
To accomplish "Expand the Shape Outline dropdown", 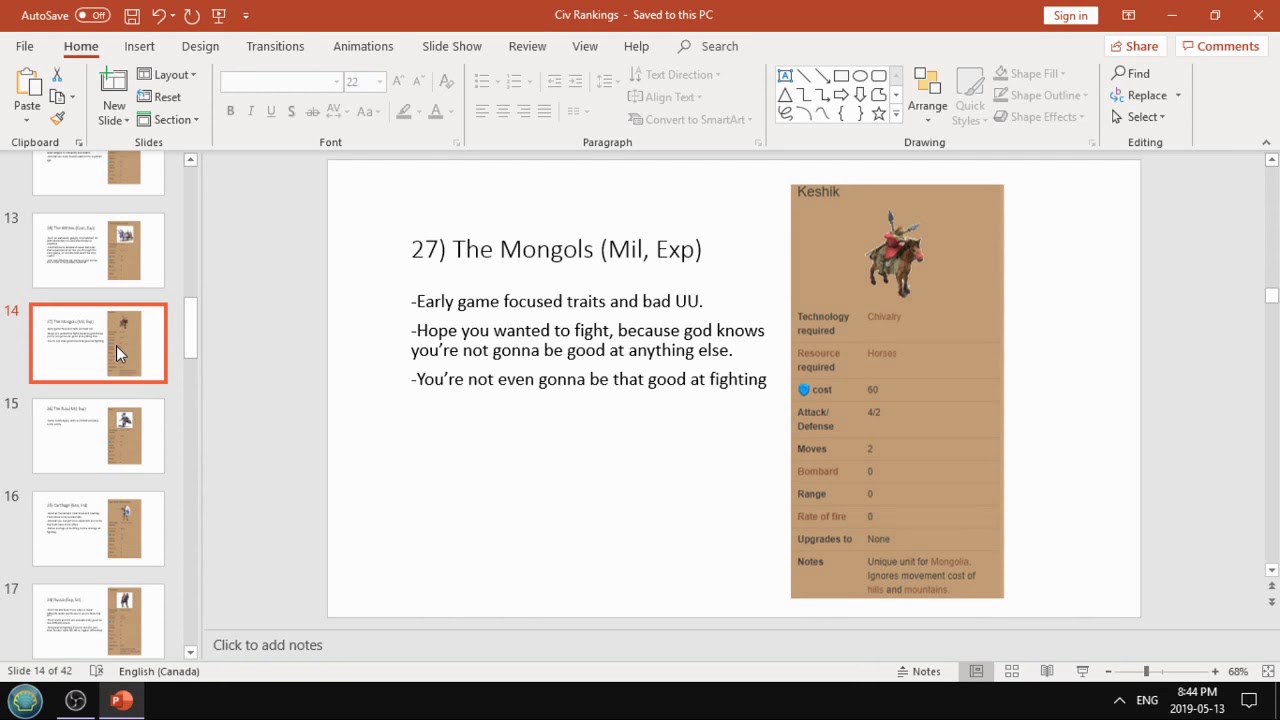I will (1041, 95).
